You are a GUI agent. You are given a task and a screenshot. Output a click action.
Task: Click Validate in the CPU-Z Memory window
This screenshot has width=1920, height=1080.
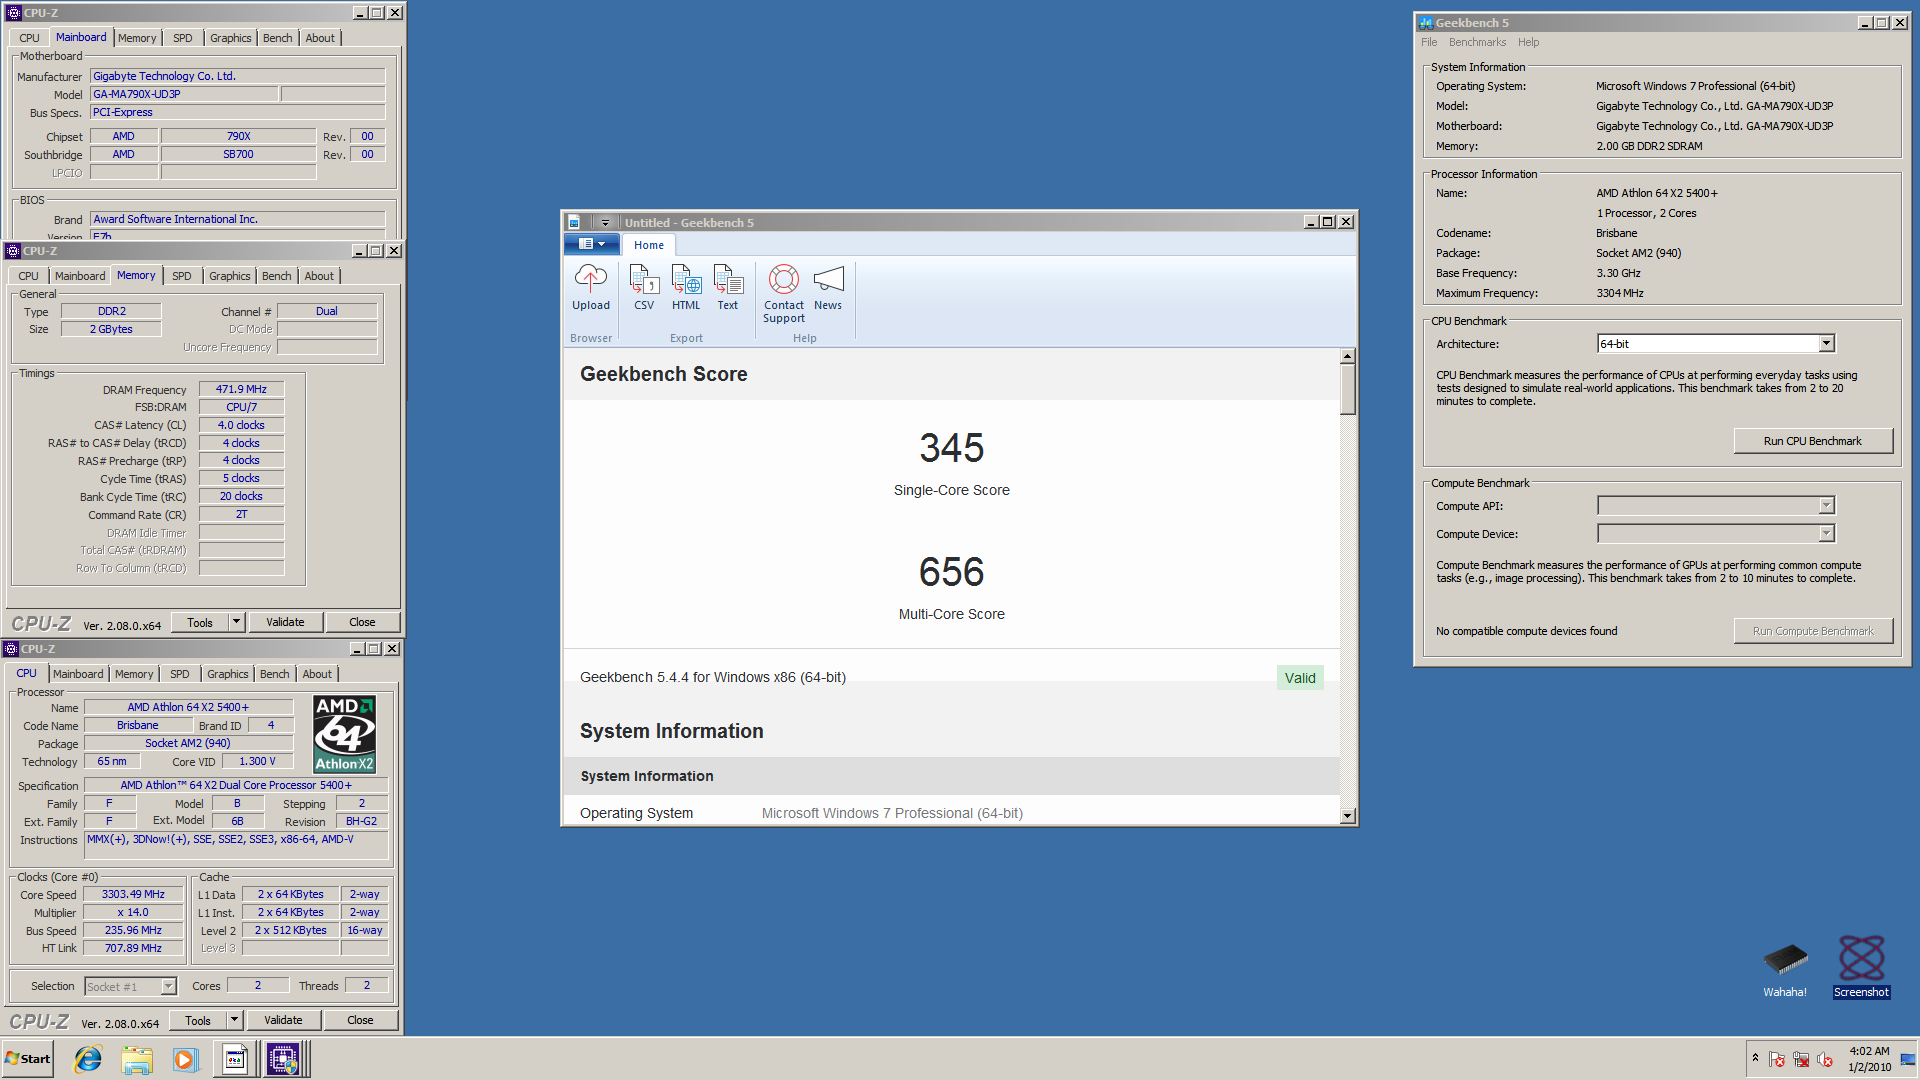(x=285, y=622)
